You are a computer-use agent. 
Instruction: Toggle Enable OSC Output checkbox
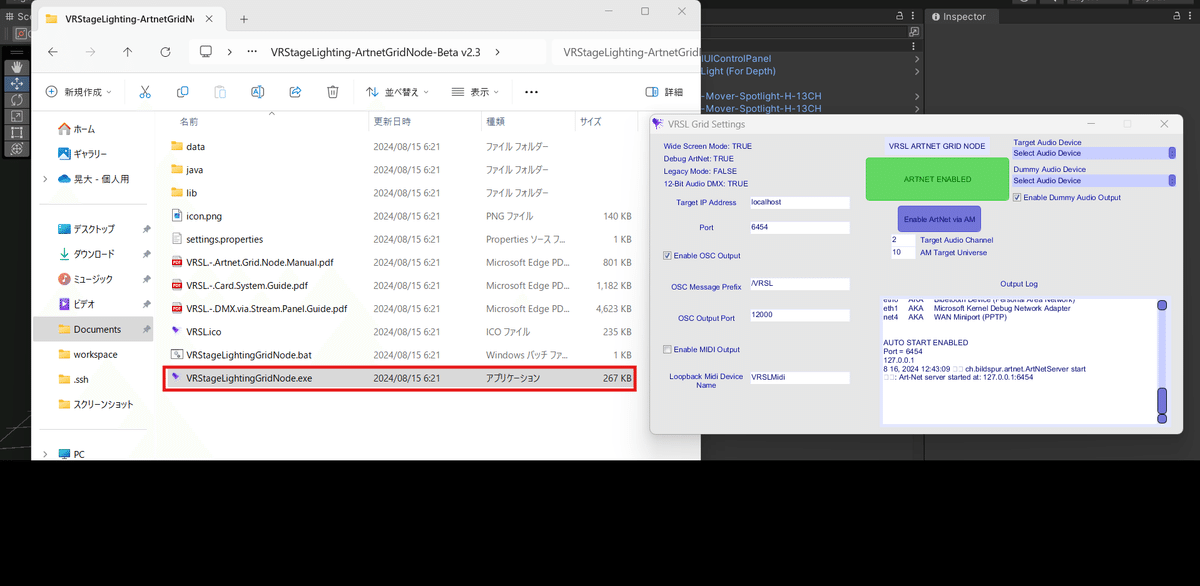(x=668, y=256)
